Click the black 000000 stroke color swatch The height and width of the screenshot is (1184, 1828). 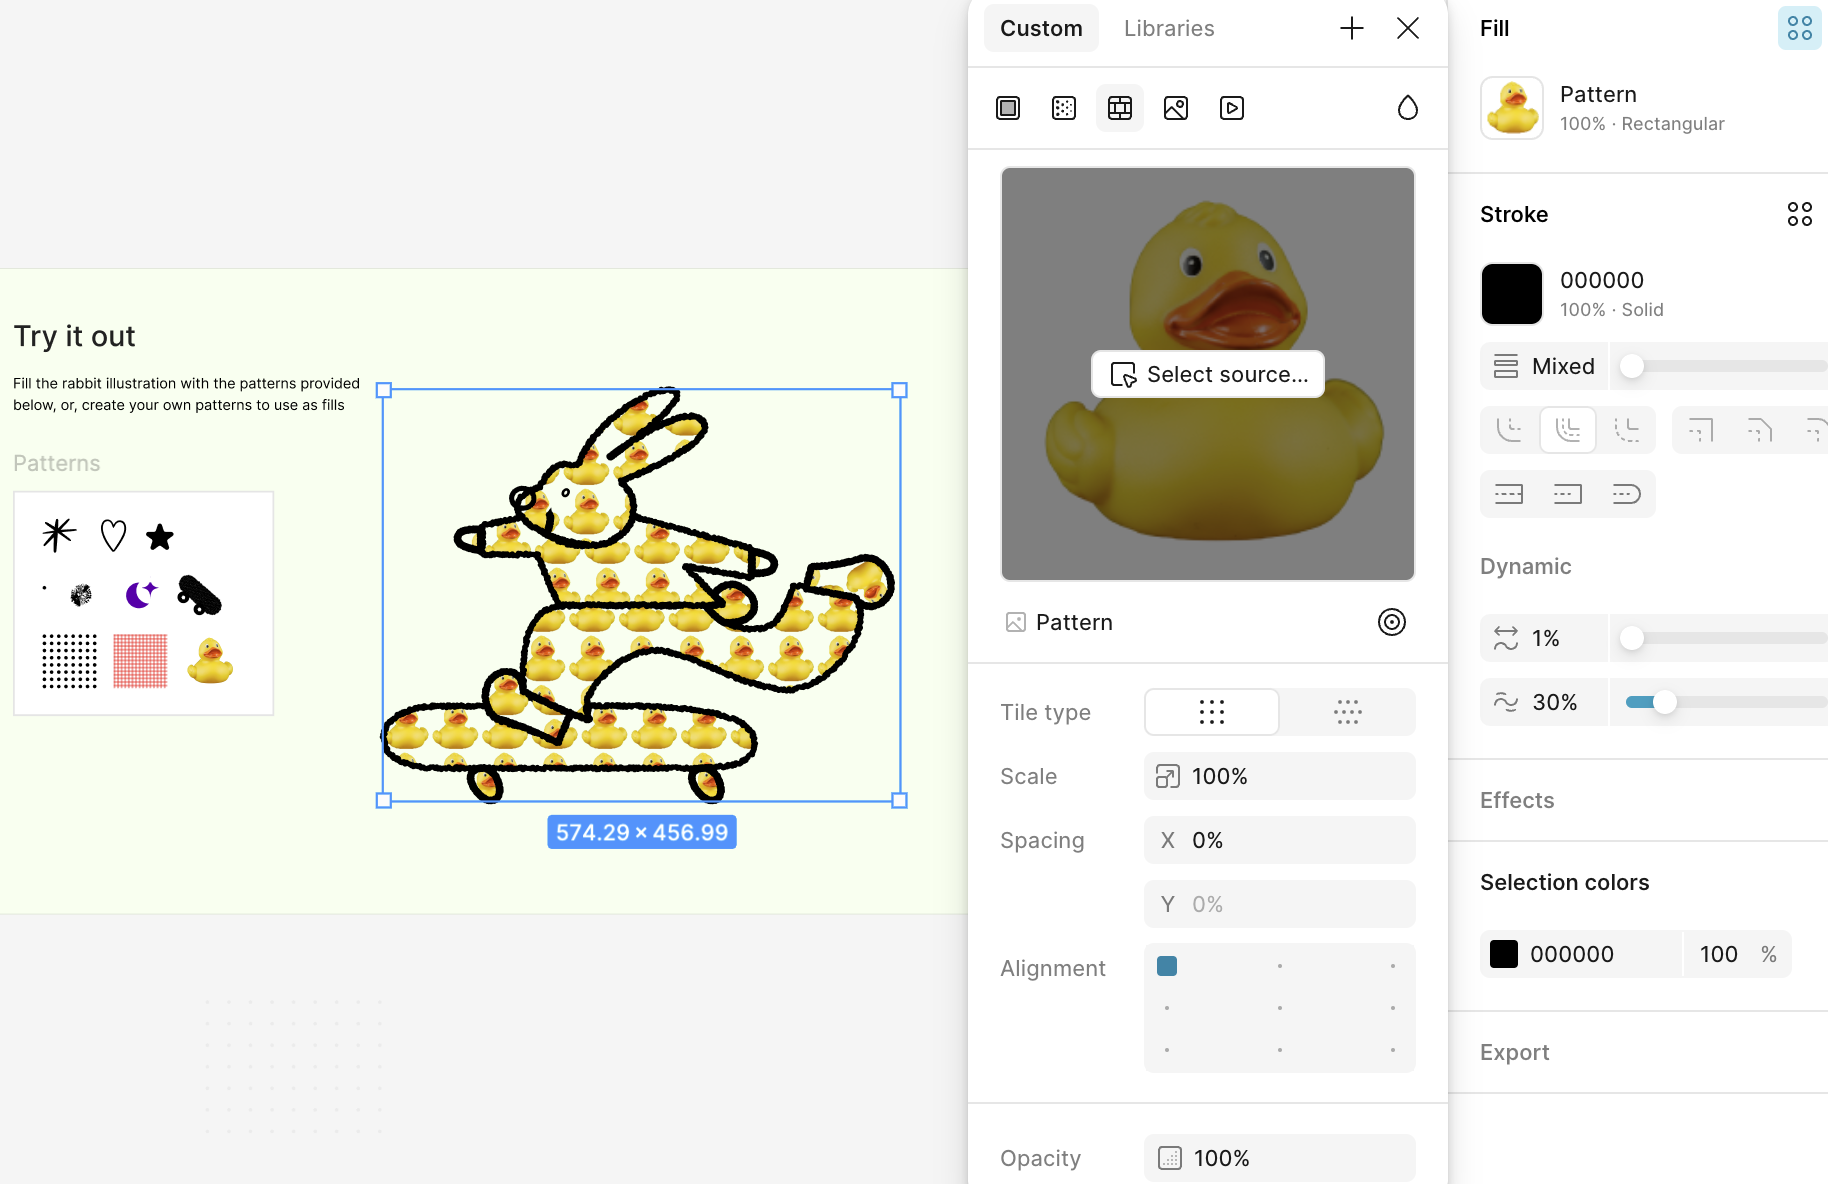[x=1512, y=294]
